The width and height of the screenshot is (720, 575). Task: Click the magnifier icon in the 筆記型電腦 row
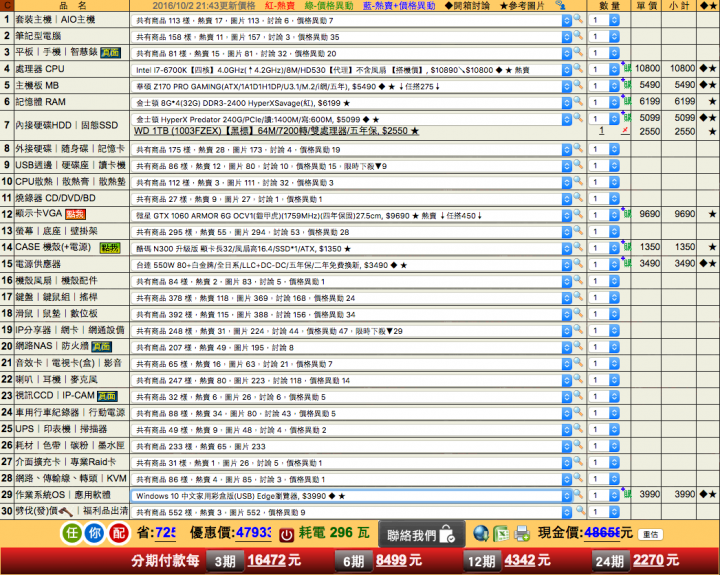(578, 35)
